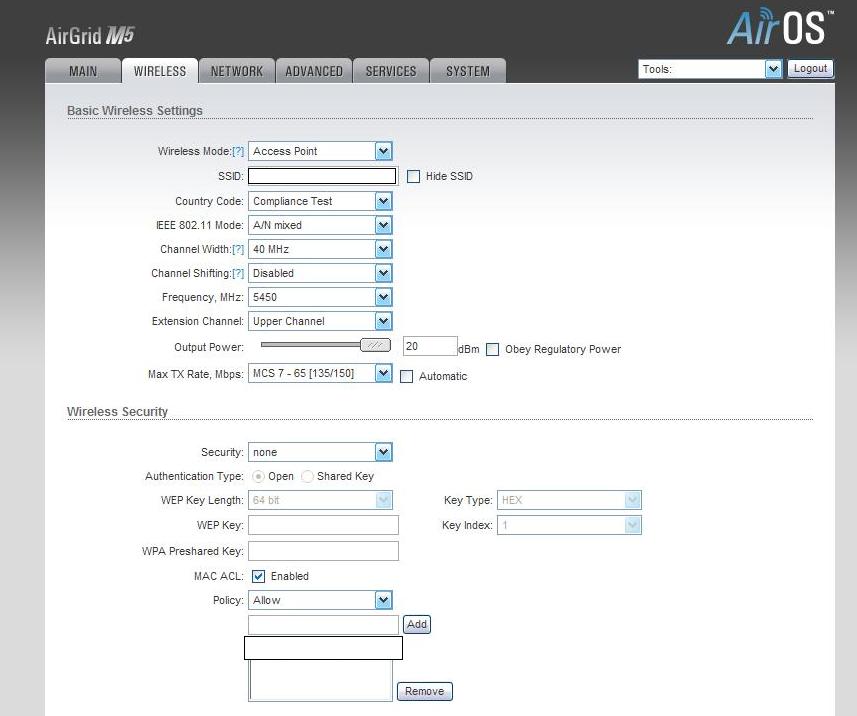Open the Tools dropdown
The image size is (857, 716).
coord(710,69)
